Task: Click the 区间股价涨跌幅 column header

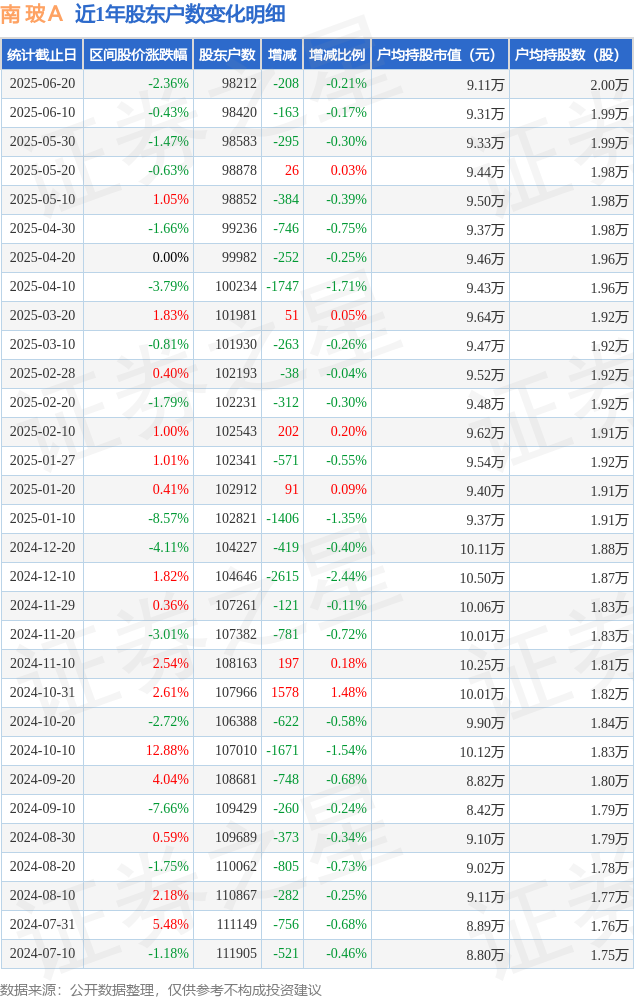Action: click(x=138, y=55)
